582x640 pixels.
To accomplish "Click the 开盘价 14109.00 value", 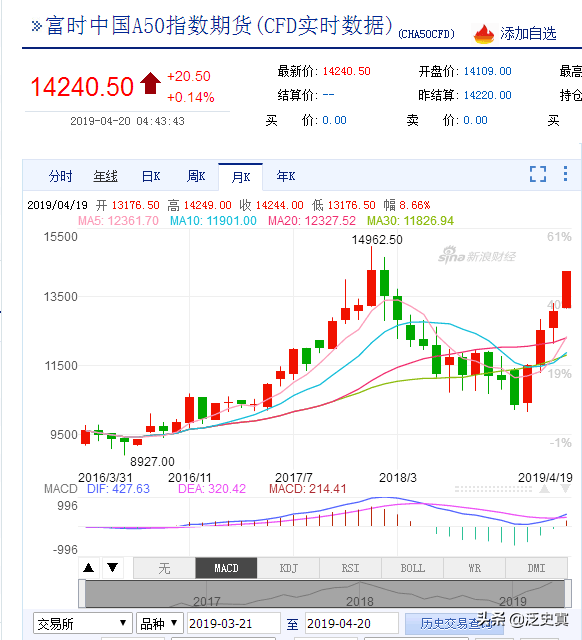I will point(487,71).
